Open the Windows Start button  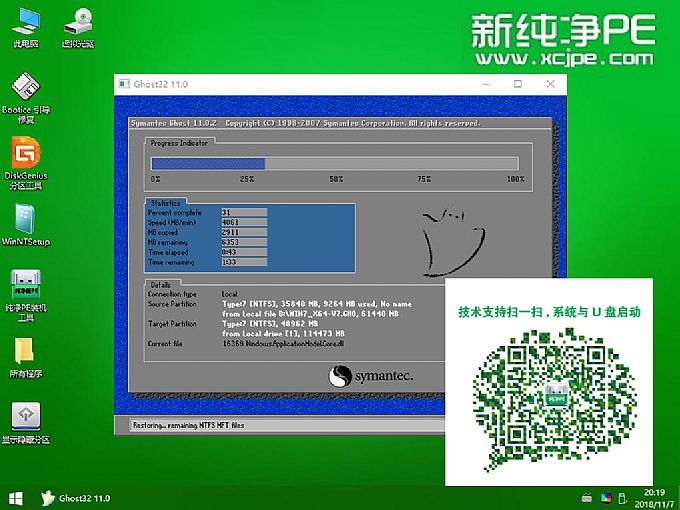tap(16, 498)
